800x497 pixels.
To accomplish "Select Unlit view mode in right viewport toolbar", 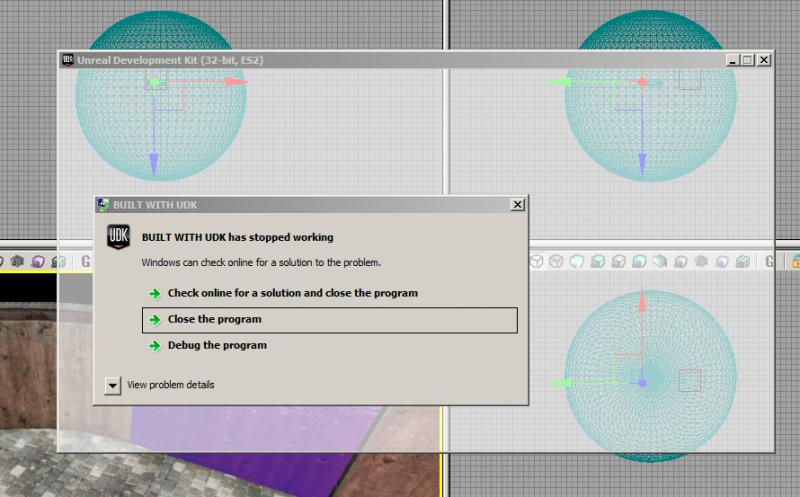I will [x=577, y=262].
